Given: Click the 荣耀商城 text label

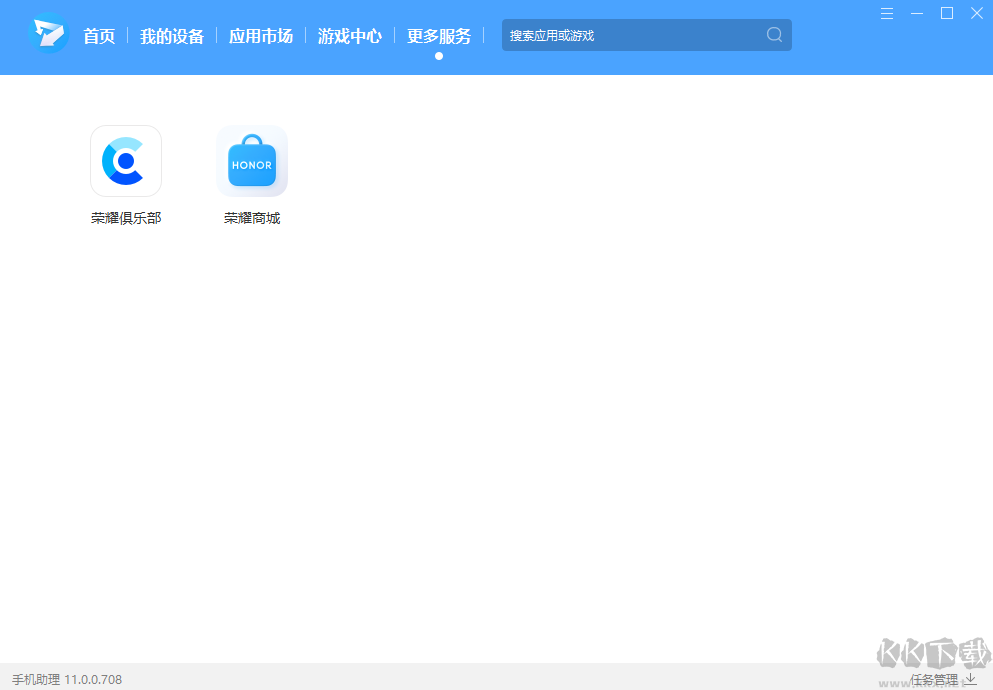Looking at the screenshot, I should pos(252,218).
